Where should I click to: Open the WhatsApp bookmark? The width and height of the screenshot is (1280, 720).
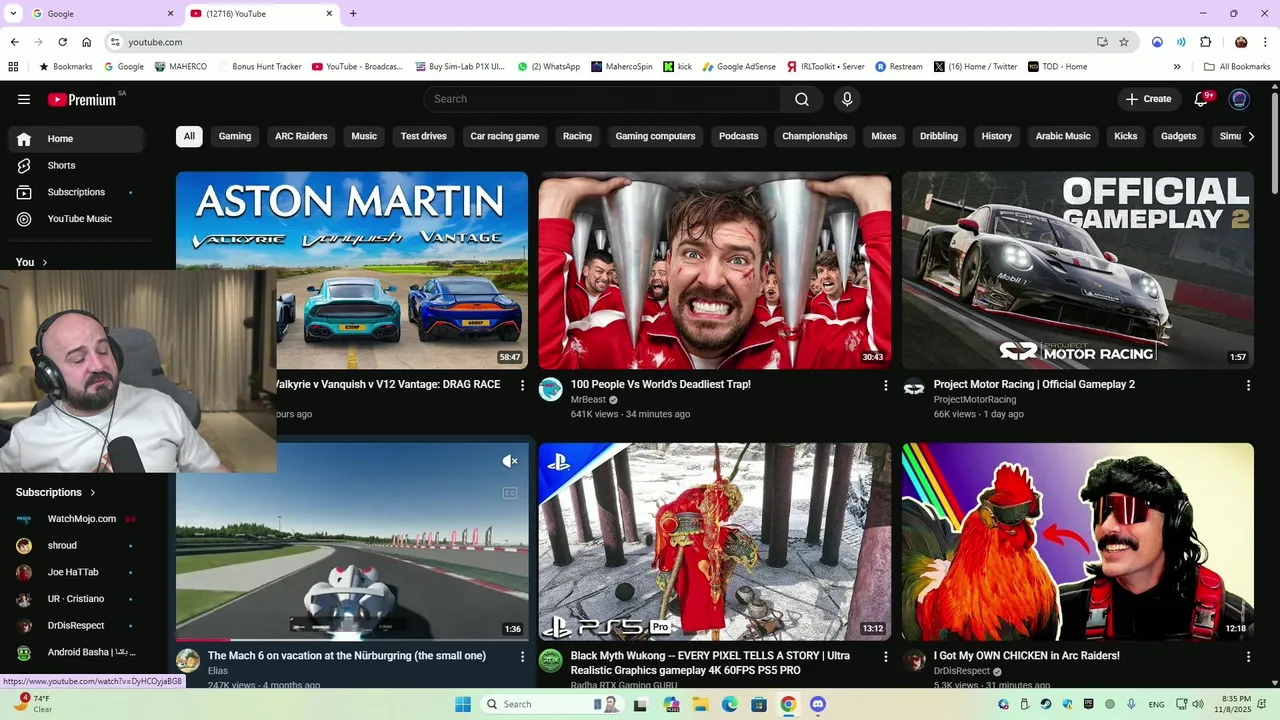point(549,67)
